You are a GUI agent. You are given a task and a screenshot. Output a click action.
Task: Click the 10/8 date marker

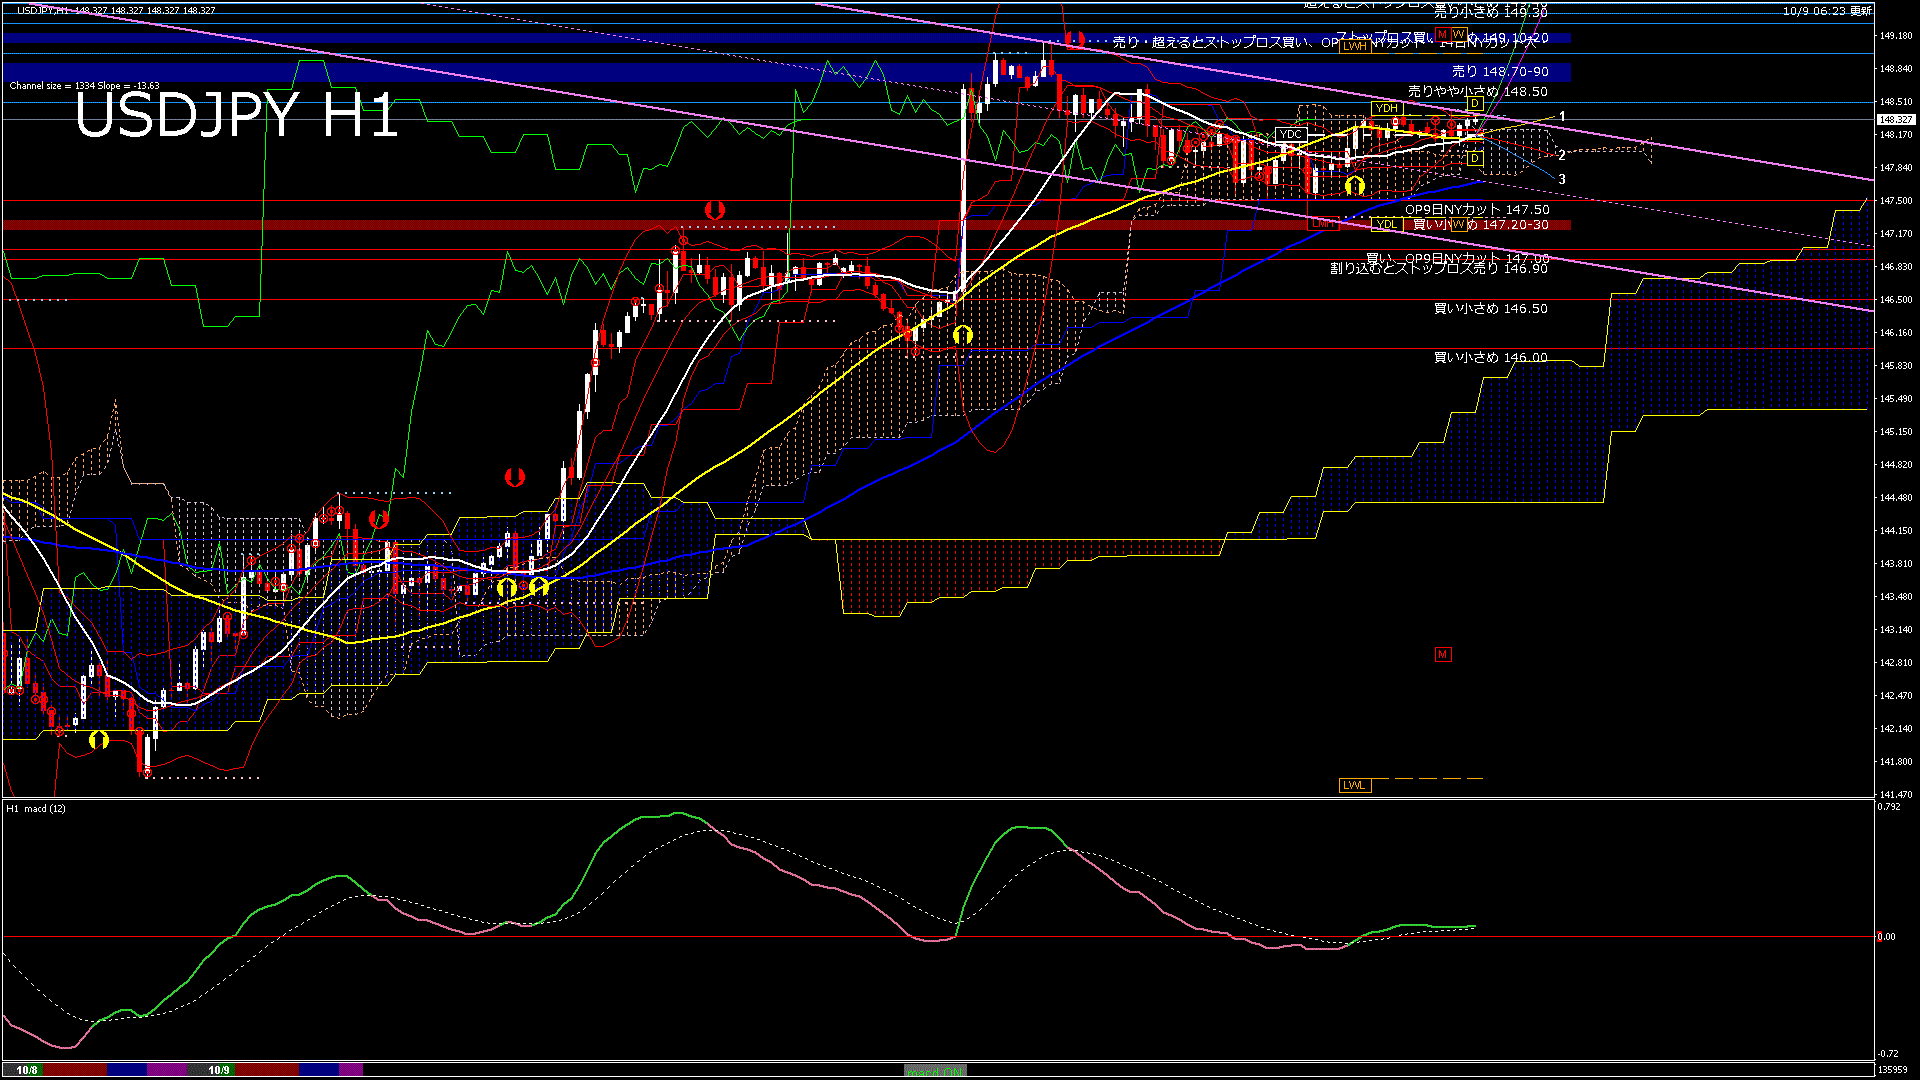pos(27,1070)
